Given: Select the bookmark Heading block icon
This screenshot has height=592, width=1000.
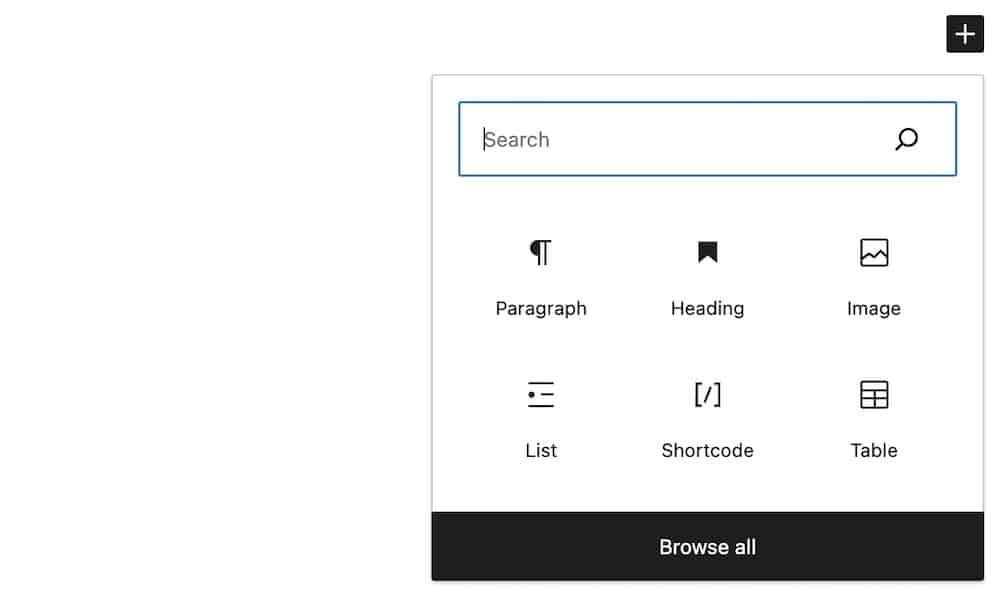Looking at the screenshot, I should coord(707,252).
